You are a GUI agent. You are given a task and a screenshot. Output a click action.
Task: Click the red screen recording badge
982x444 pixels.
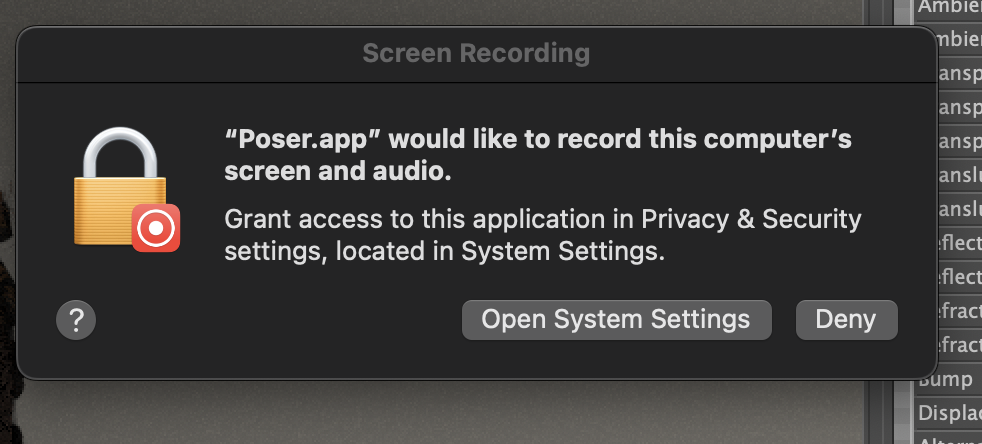pyautogui.click(x=156, y=228)
